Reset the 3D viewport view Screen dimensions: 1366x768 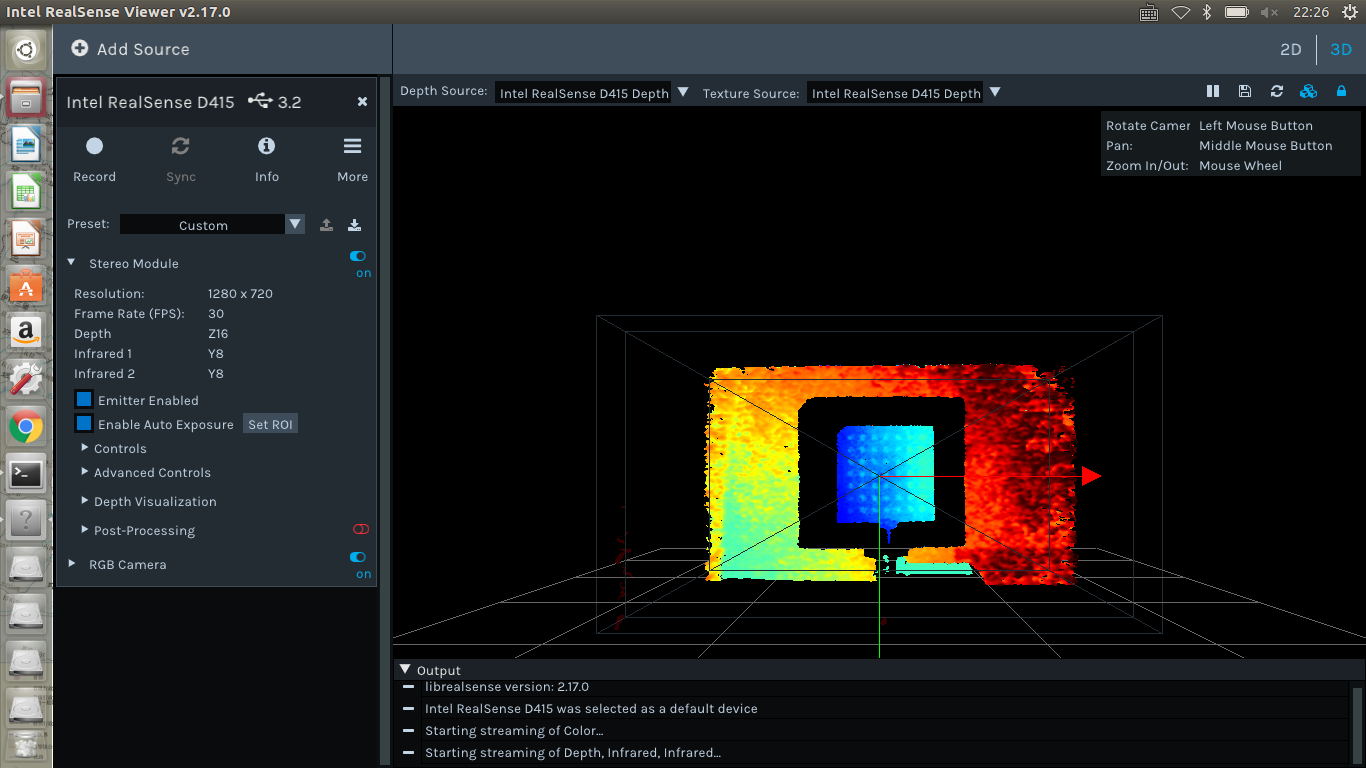(x=1277, y=91)
